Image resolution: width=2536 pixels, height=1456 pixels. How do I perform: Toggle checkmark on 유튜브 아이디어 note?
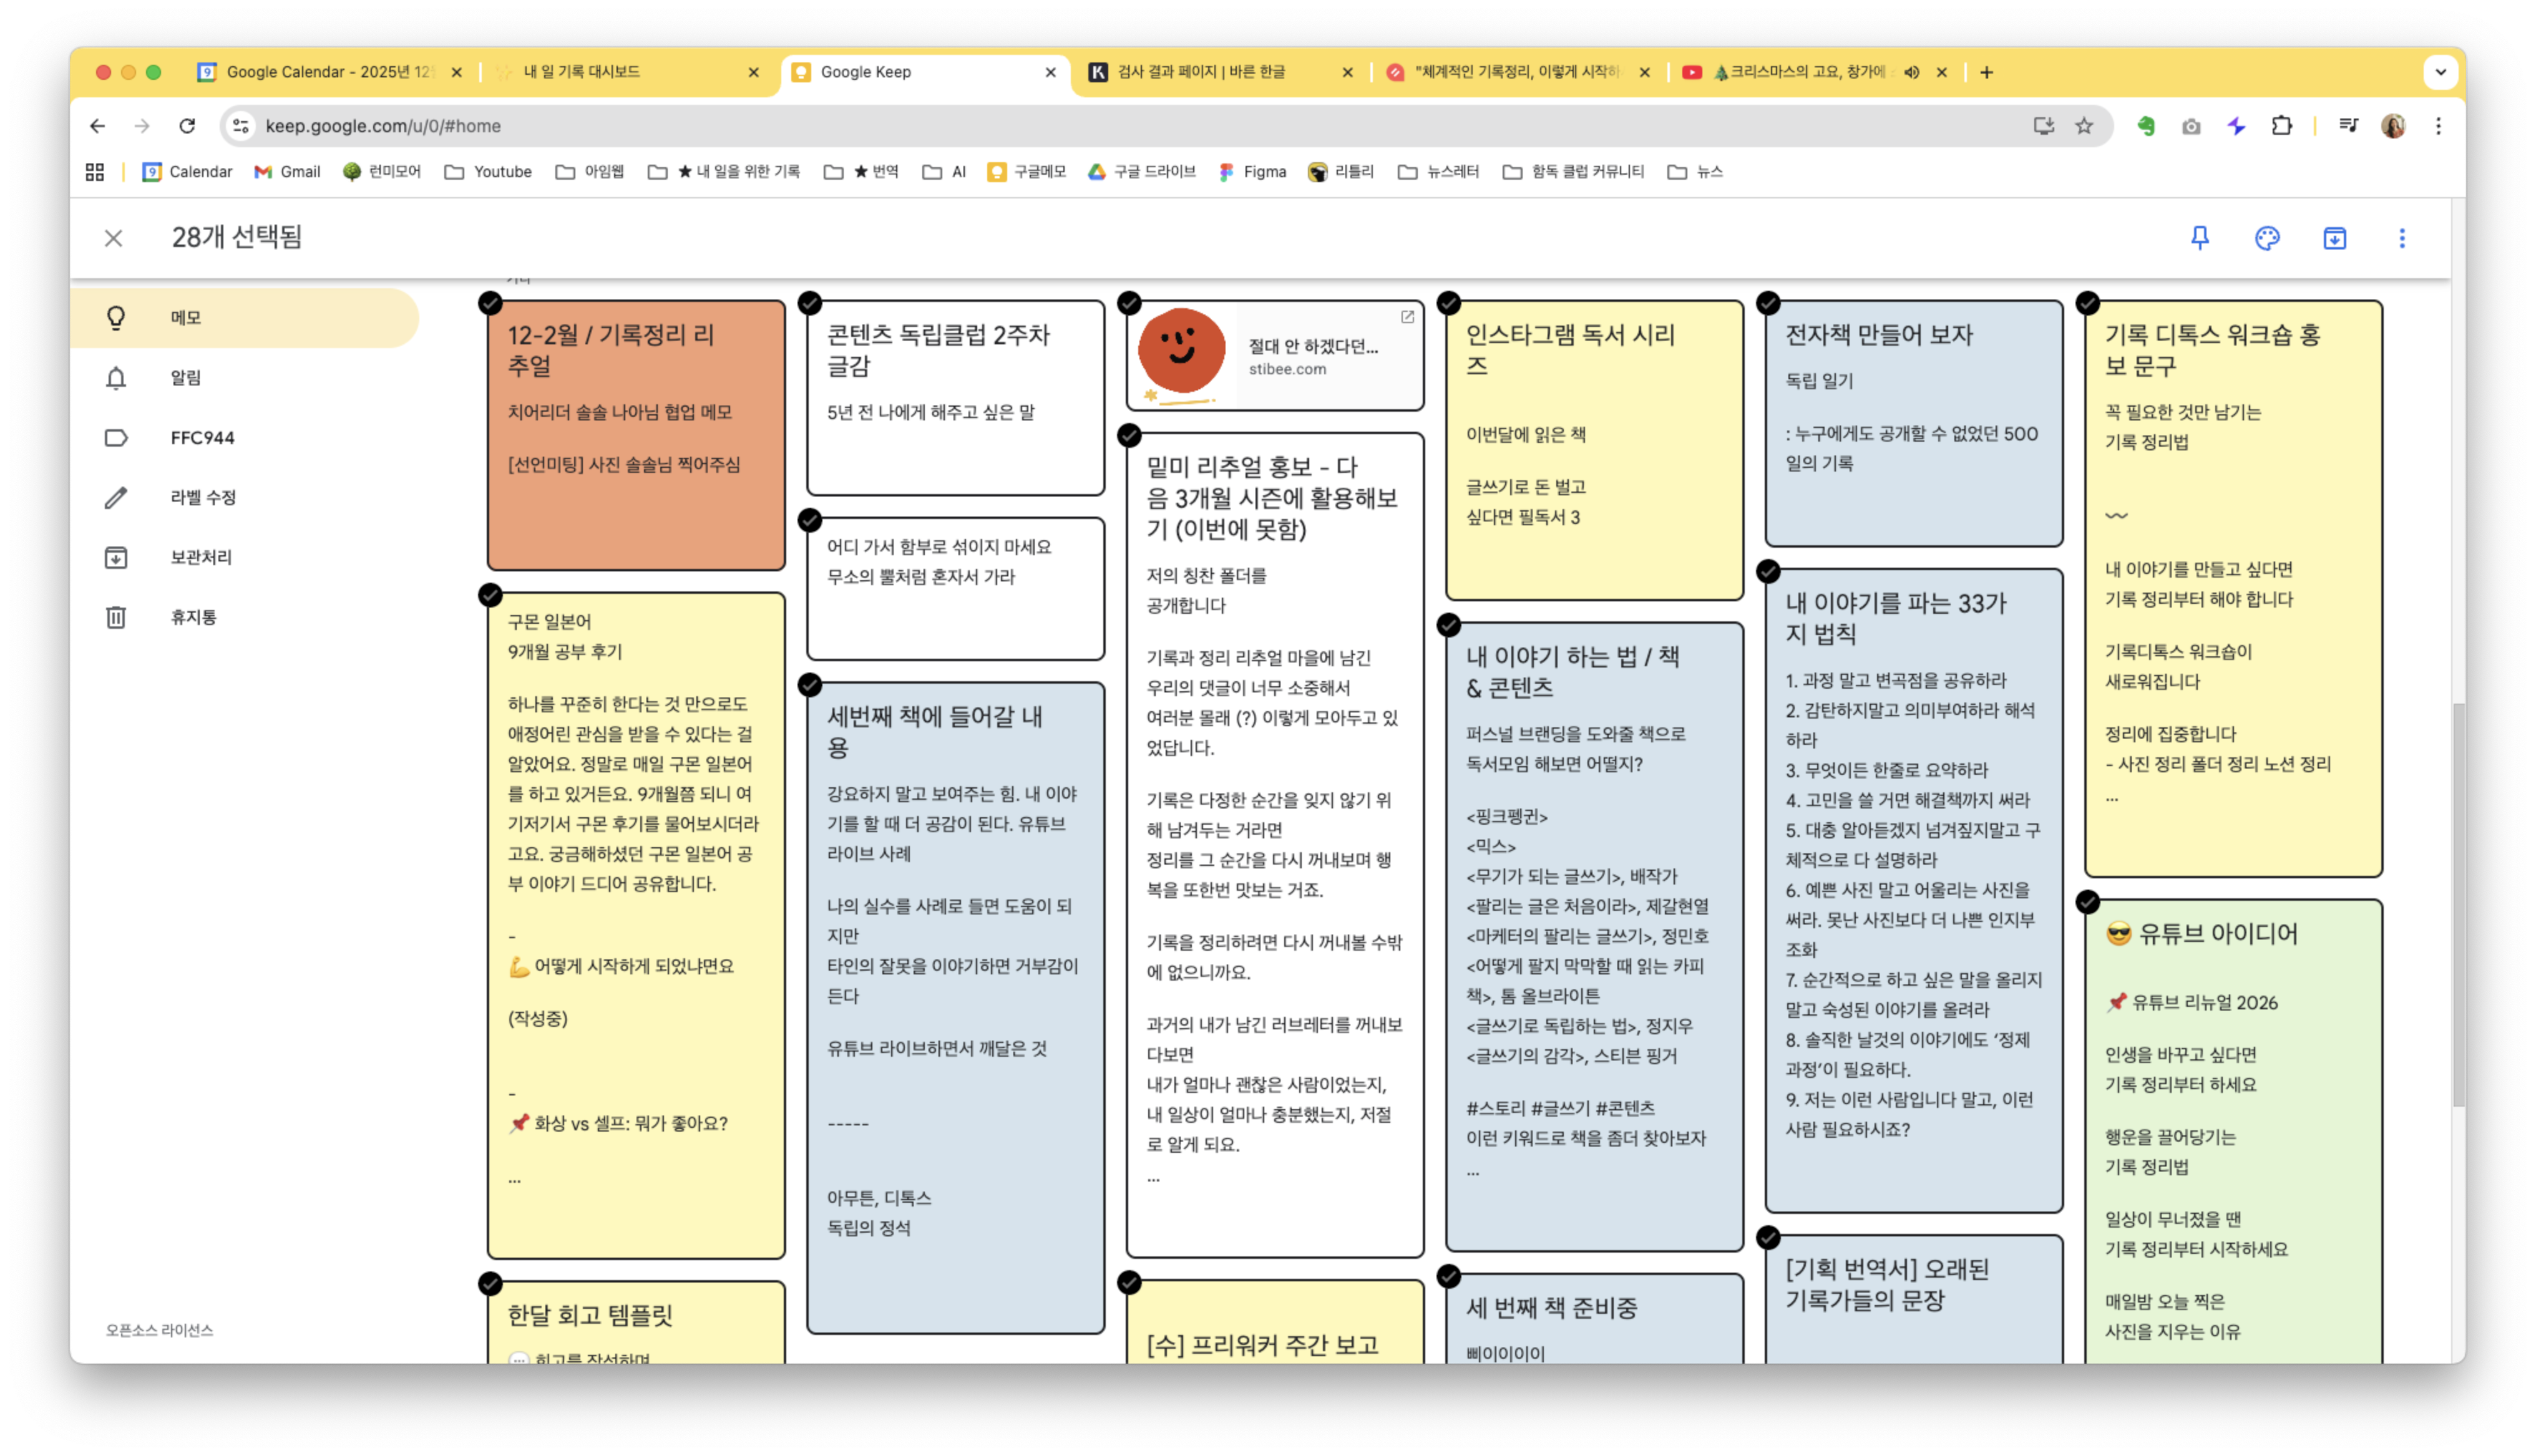coord(2087,902)
